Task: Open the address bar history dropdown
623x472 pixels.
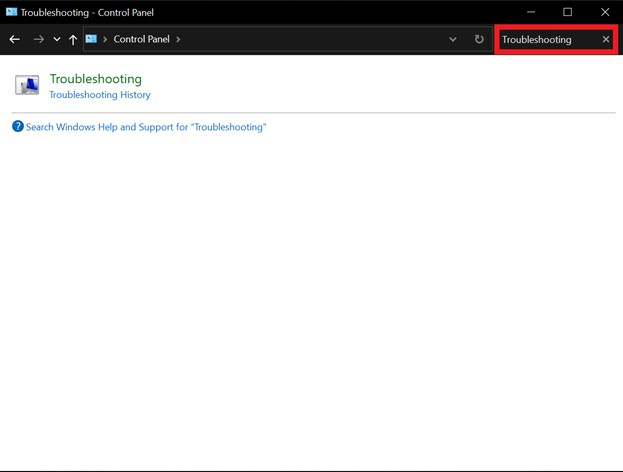Action: pos(453,39)
